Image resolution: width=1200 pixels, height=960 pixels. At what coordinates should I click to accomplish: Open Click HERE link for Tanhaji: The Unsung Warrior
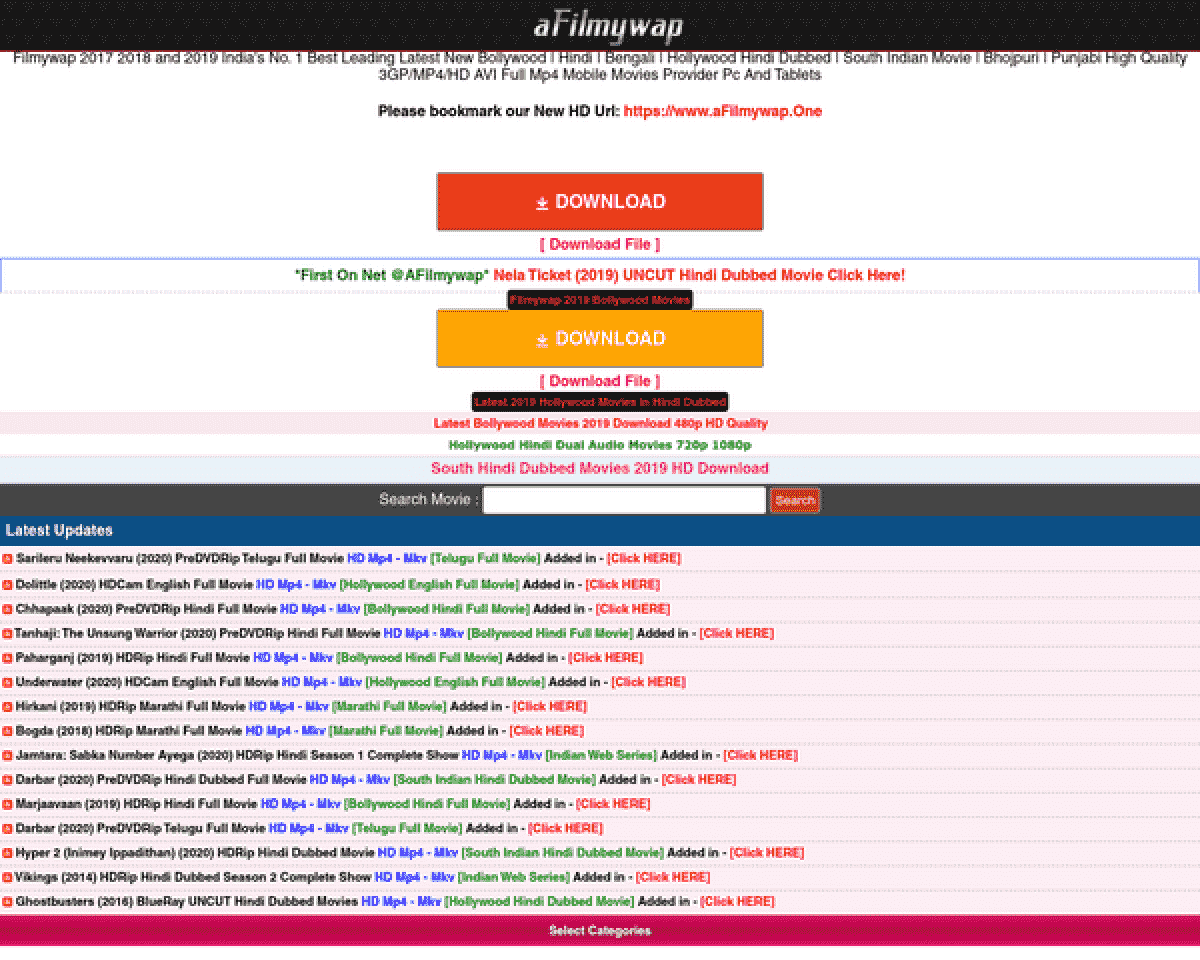pyautogui.click(x=736, y=633)
